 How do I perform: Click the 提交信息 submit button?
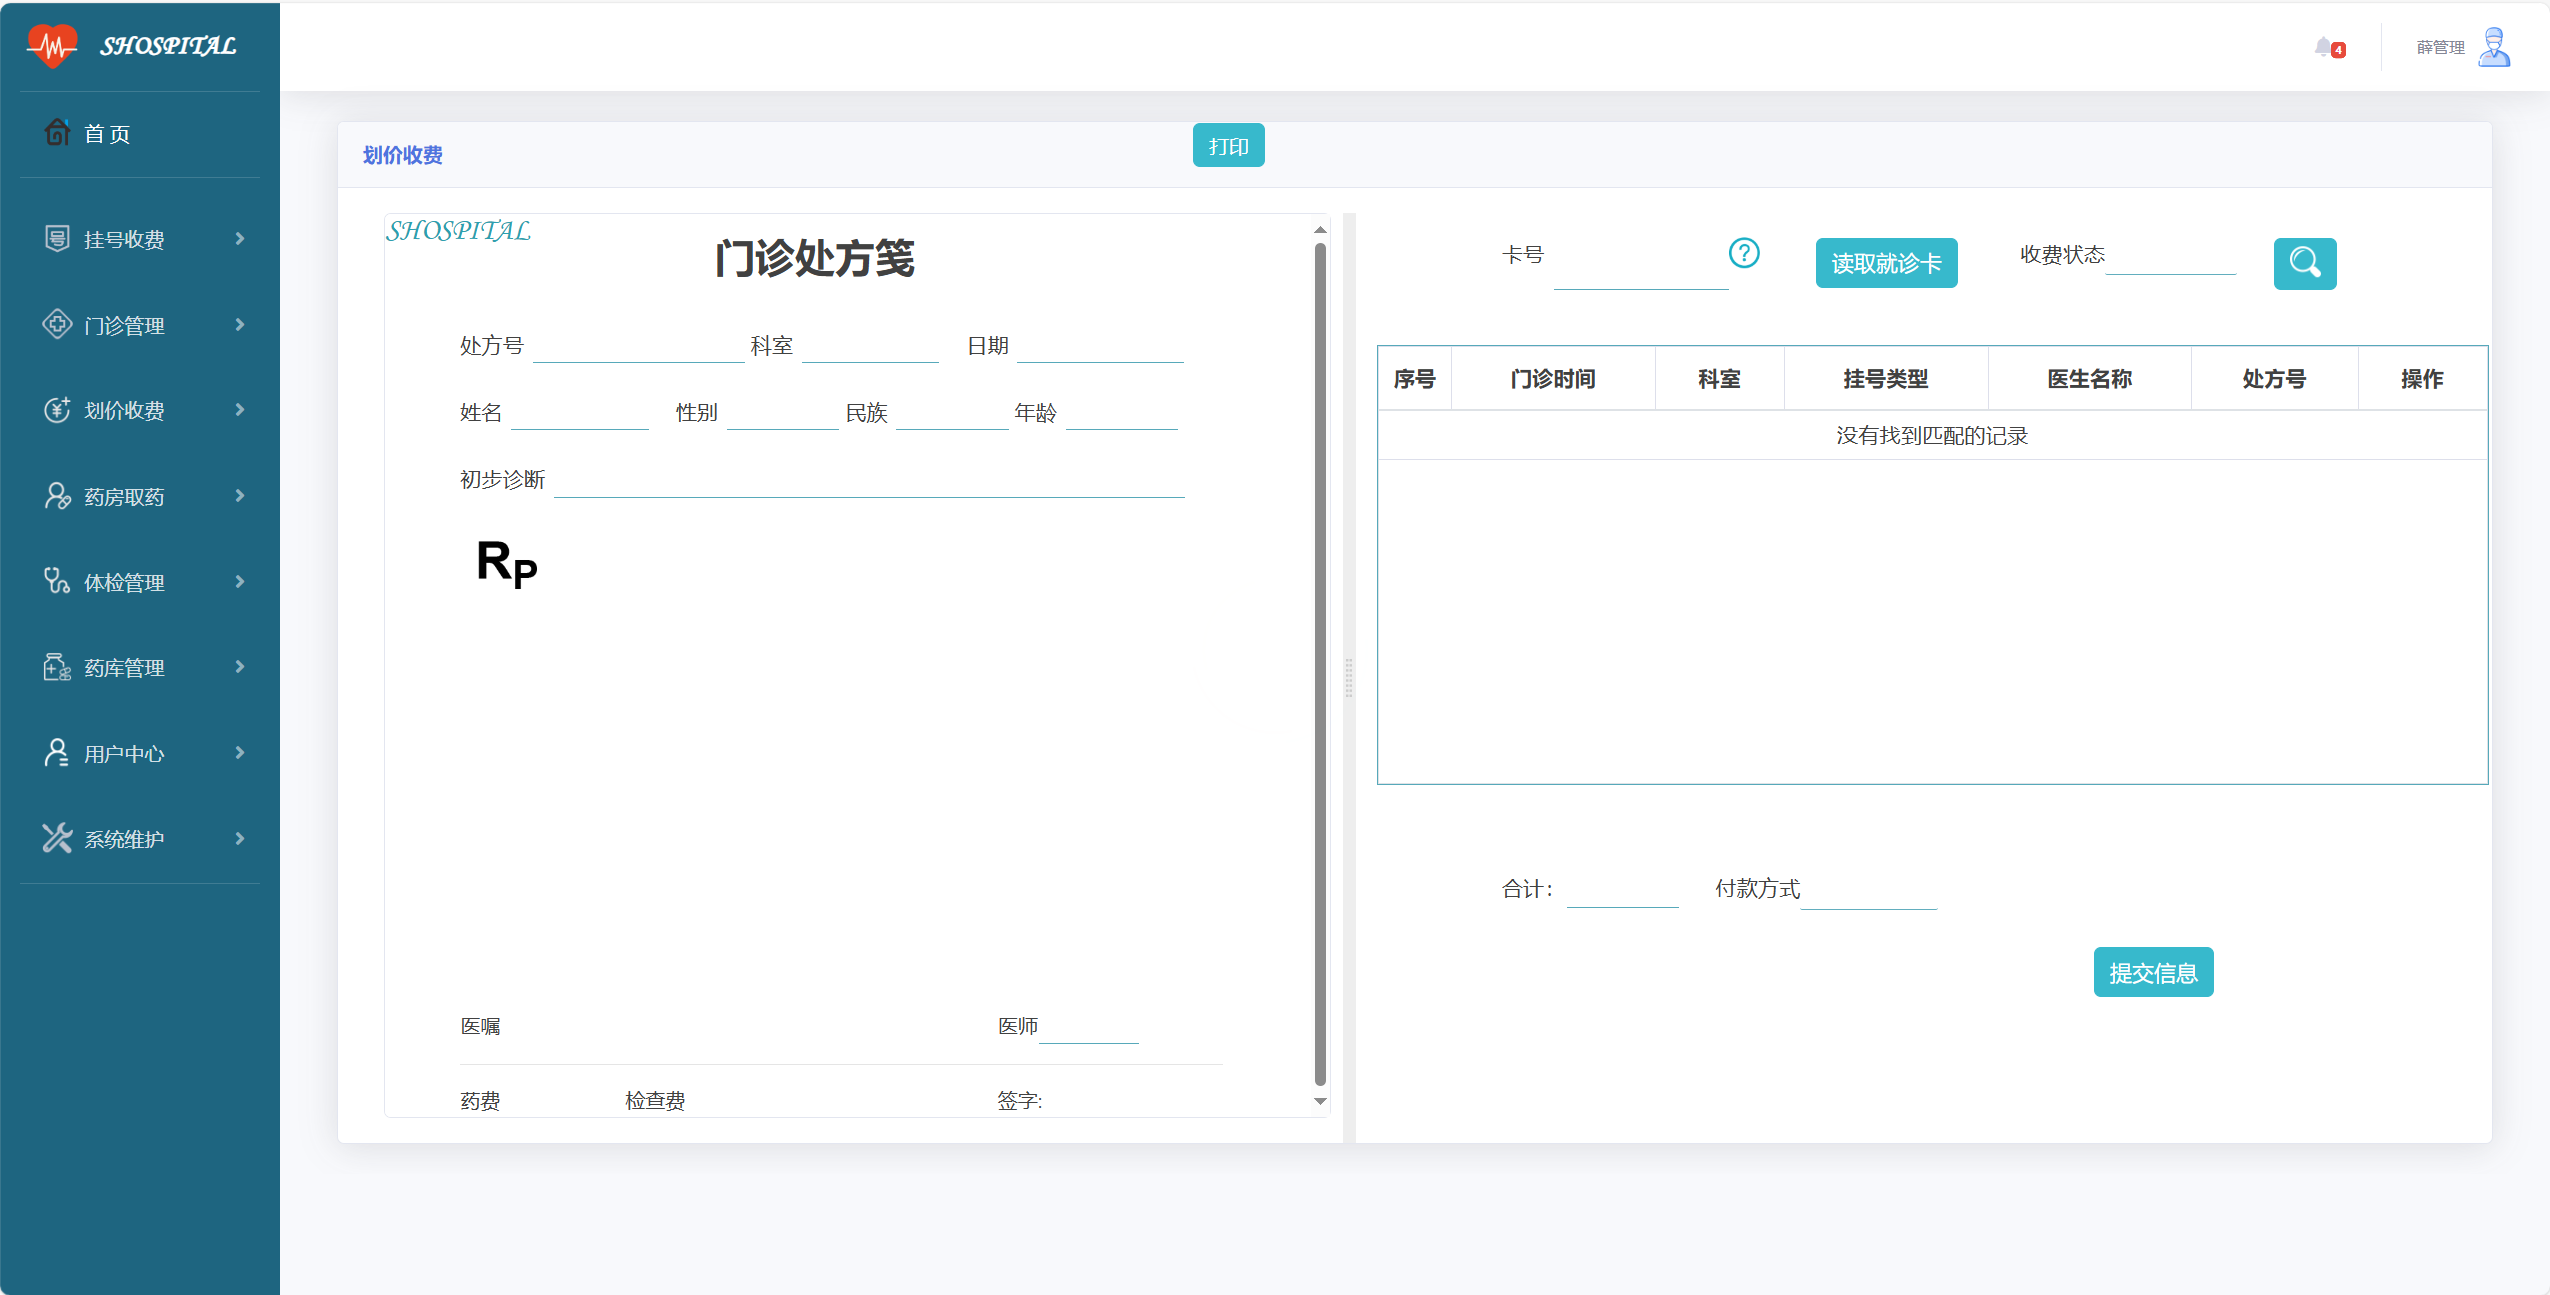tap(2153, 972)
